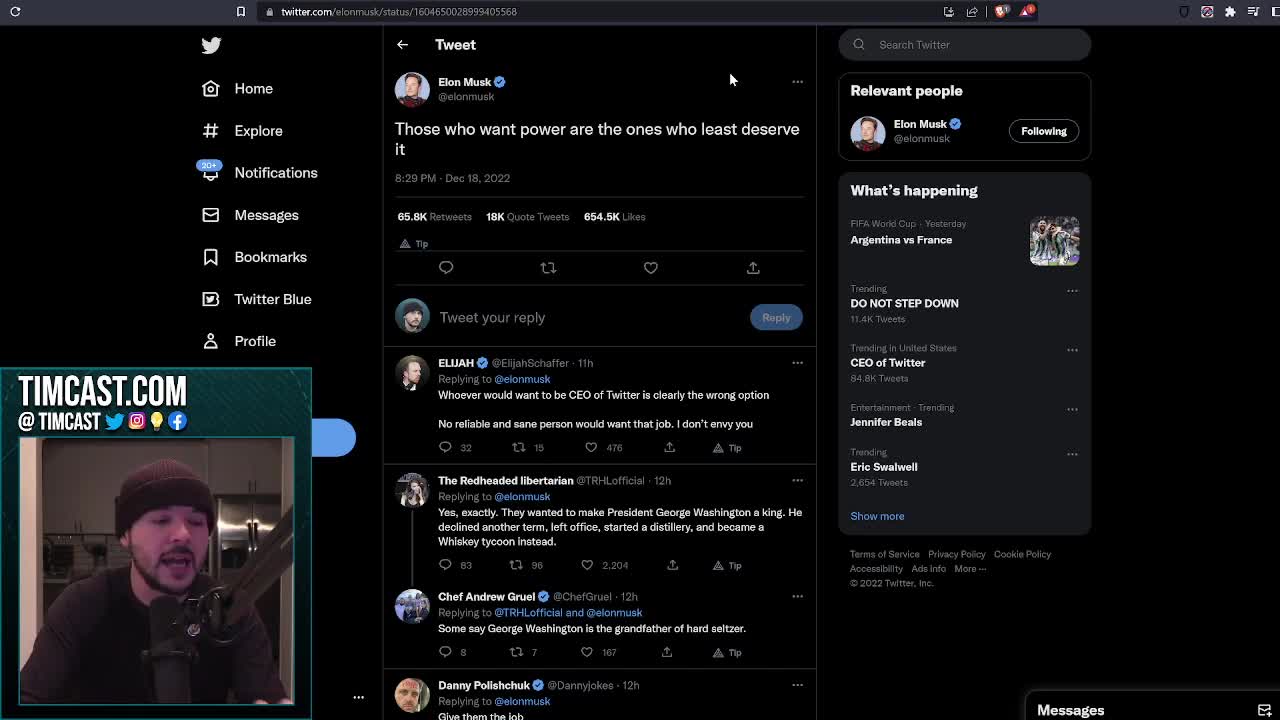Image resolution: width=1280 pixels, height=720 pixels.
Task: Open browser extensions puzzle icon
Action: pyautogui.click(x=1230, y=12)
